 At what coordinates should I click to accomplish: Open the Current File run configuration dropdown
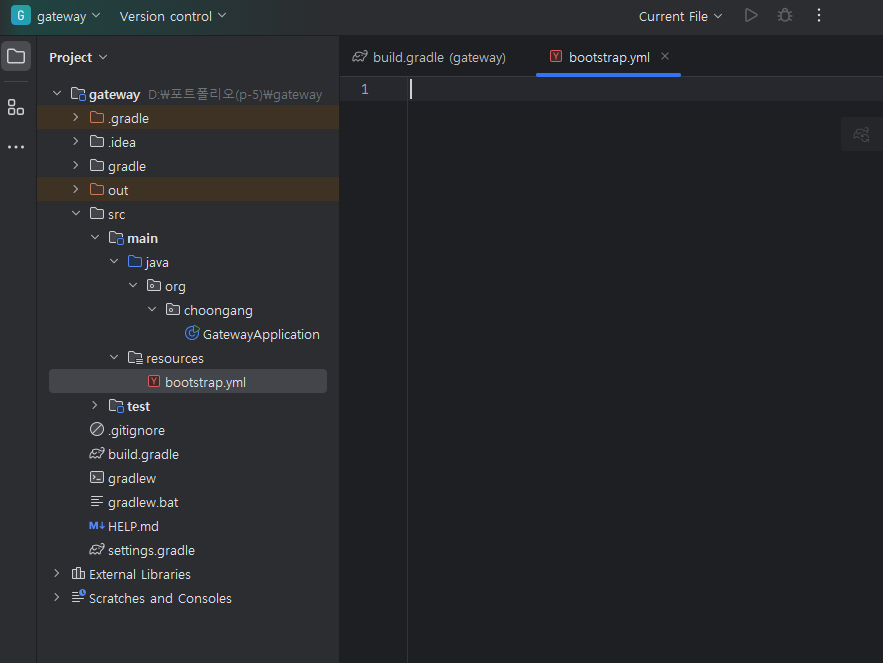pos(680,16)
